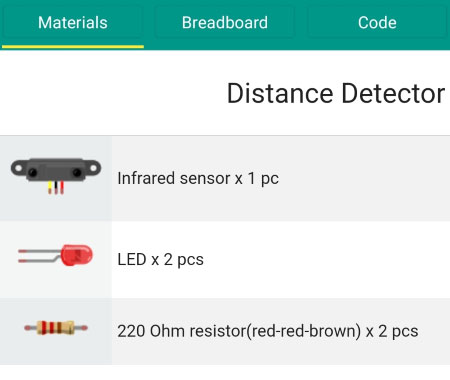The height and width of the screenshot is (380, 450).
Task: Click the 220 Ohm resistor icon
Action: tap(56, 328)
